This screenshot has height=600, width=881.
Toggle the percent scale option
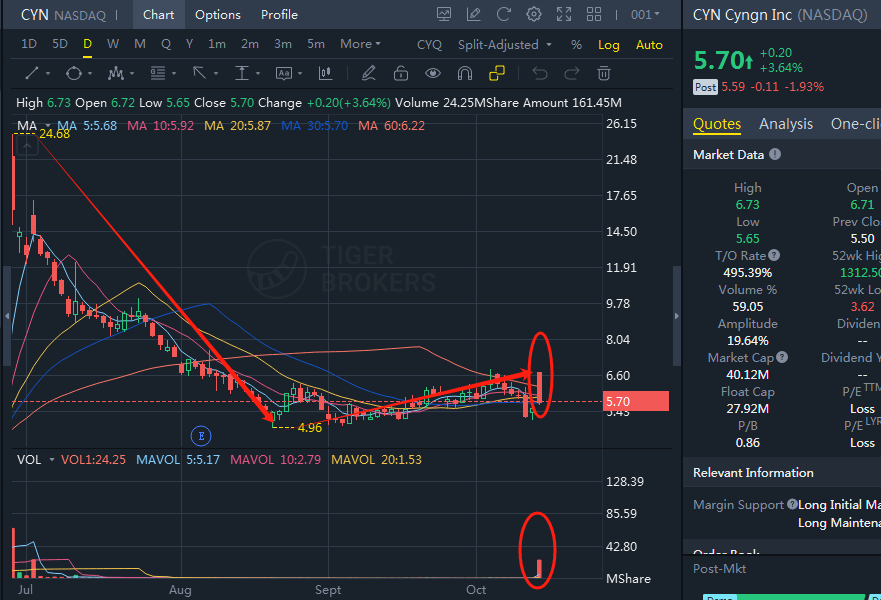(576, 45)
